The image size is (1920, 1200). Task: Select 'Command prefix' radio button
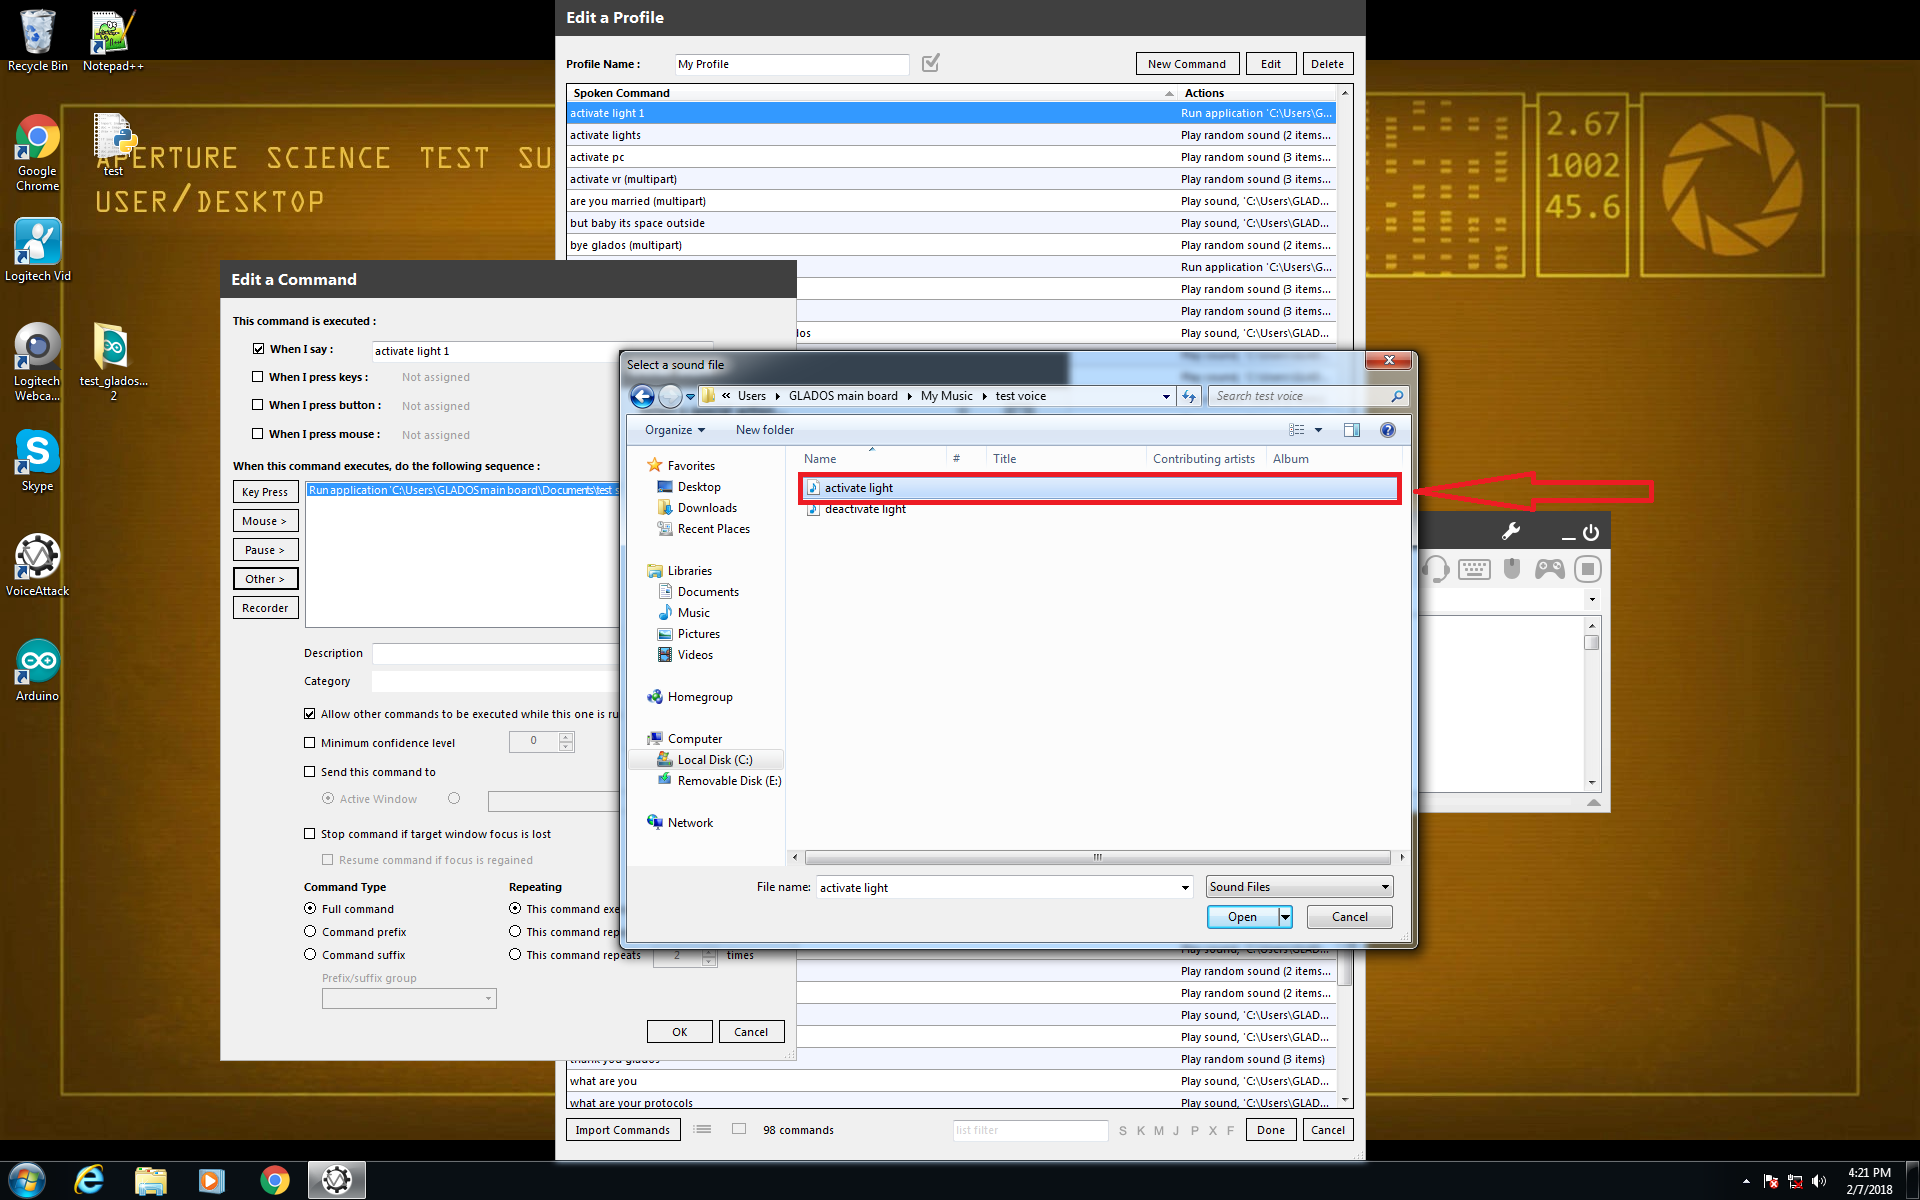310,931
